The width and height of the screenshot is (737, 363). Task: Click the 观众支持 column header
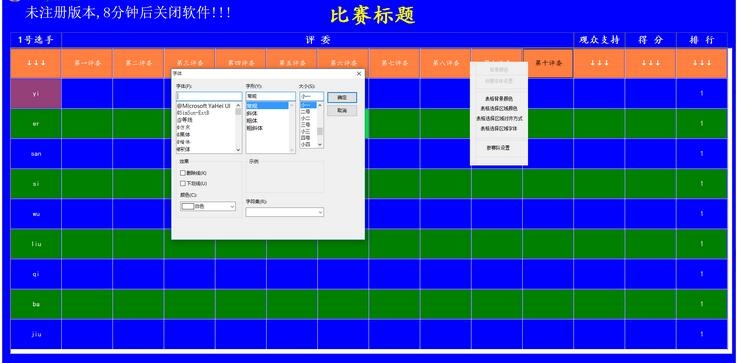pyautogui.click(x=599, y=40)
